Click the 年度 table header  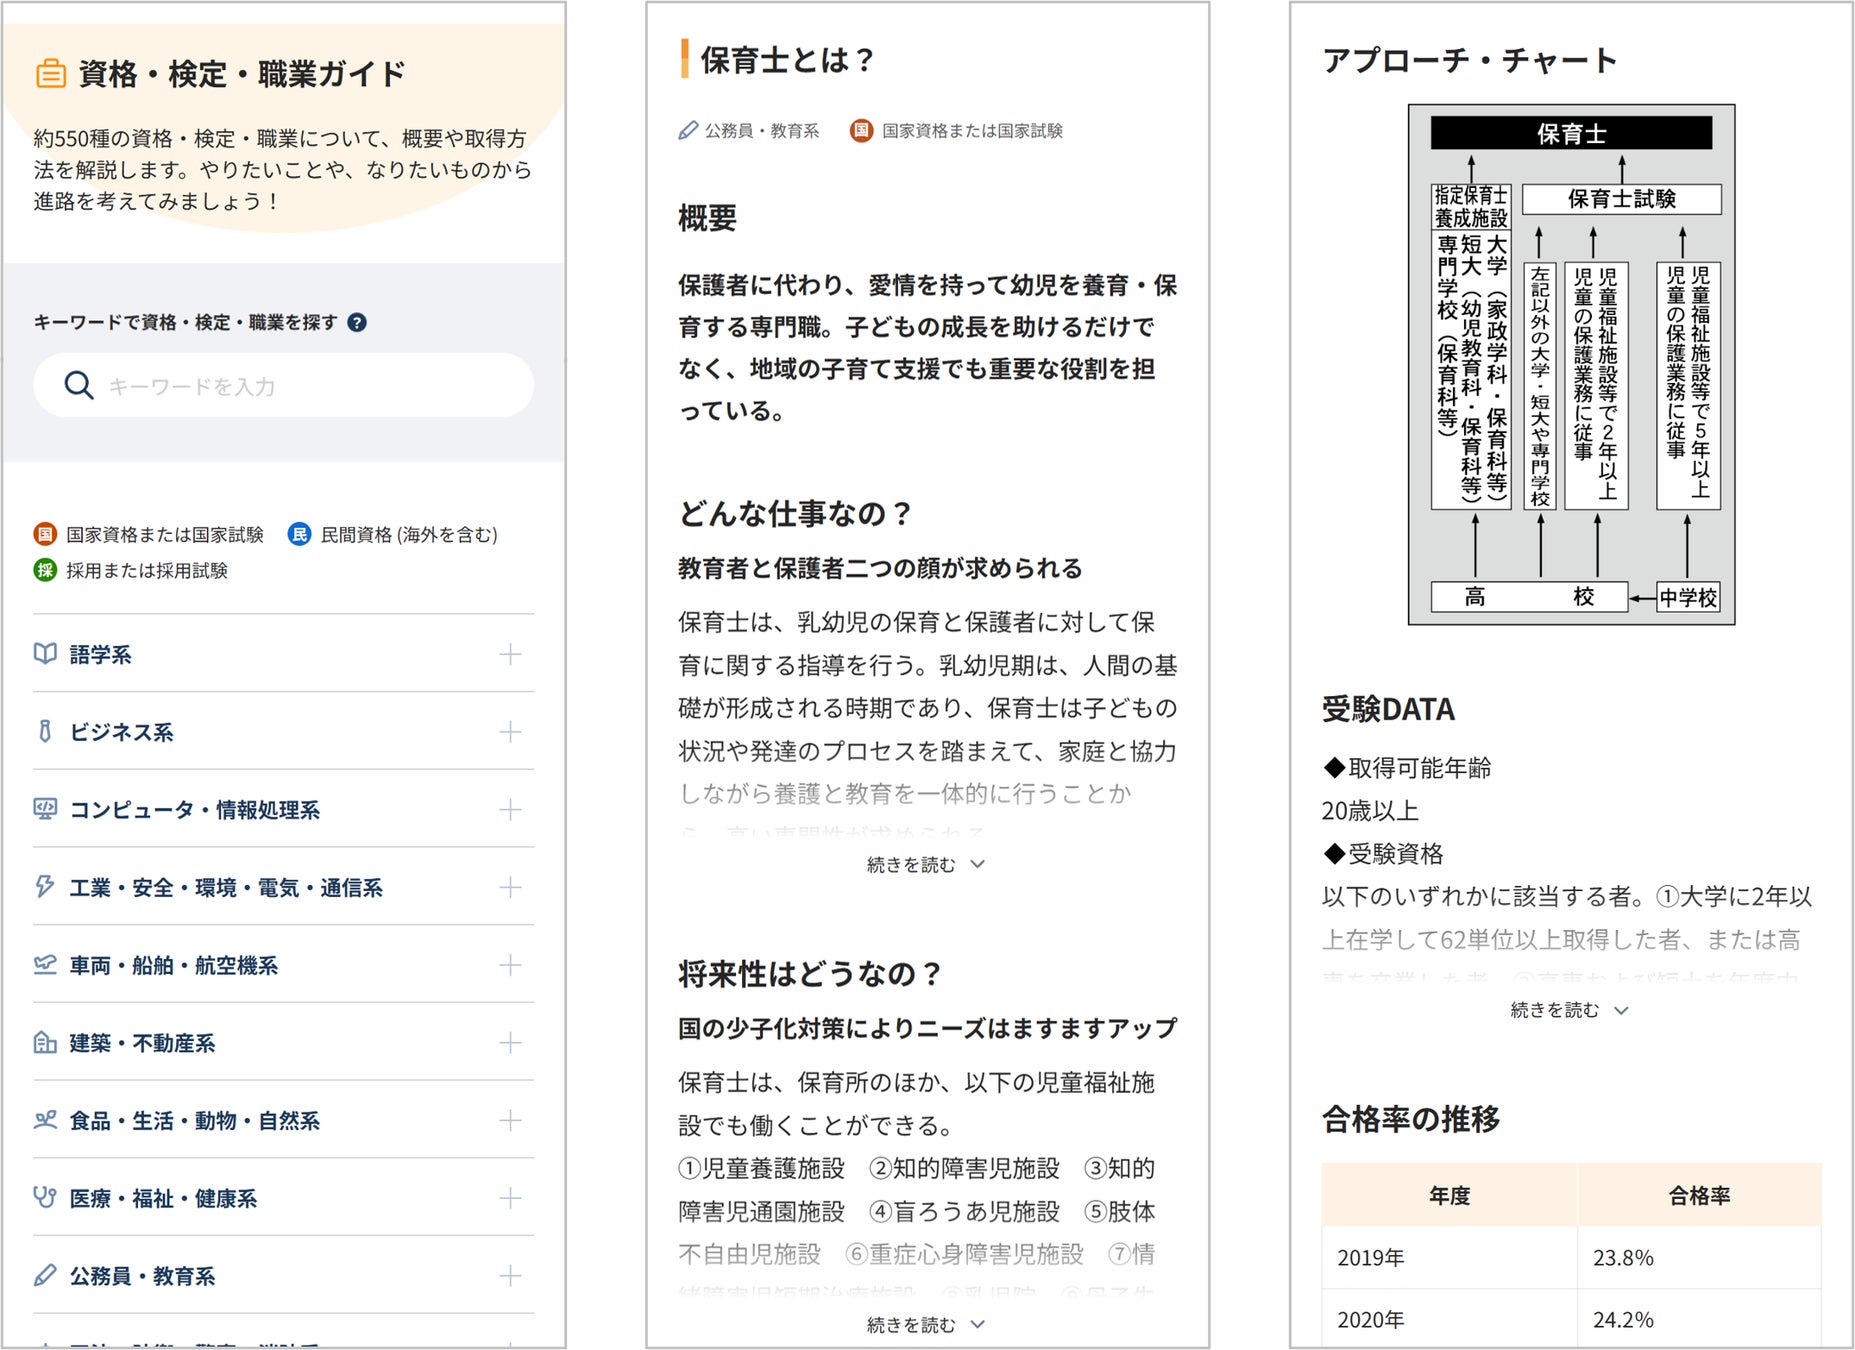(x=1450, y=1195)
